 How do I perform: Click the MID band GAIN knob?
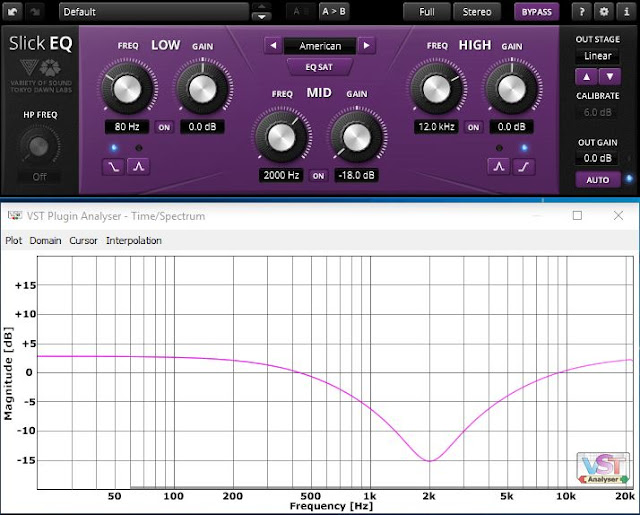tap(357, 137)
